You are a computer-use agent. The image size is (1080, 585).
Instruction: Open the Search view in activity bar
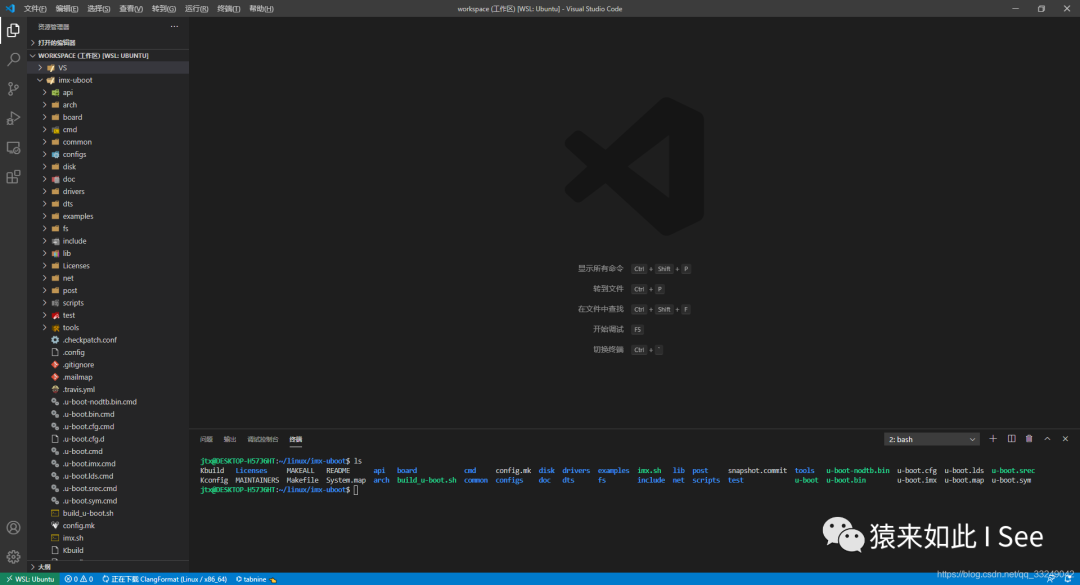pyautogui.click(x=13, y=59)
